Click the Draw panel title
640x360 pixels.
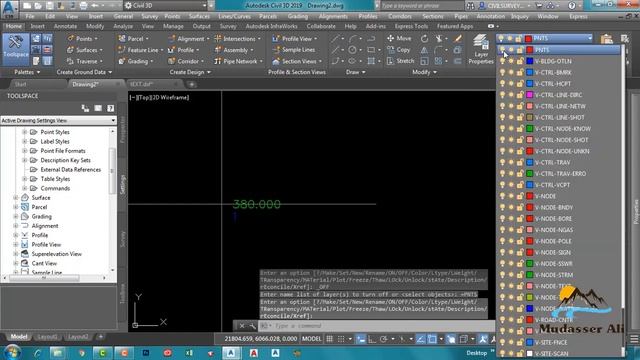tap(355, 72)
